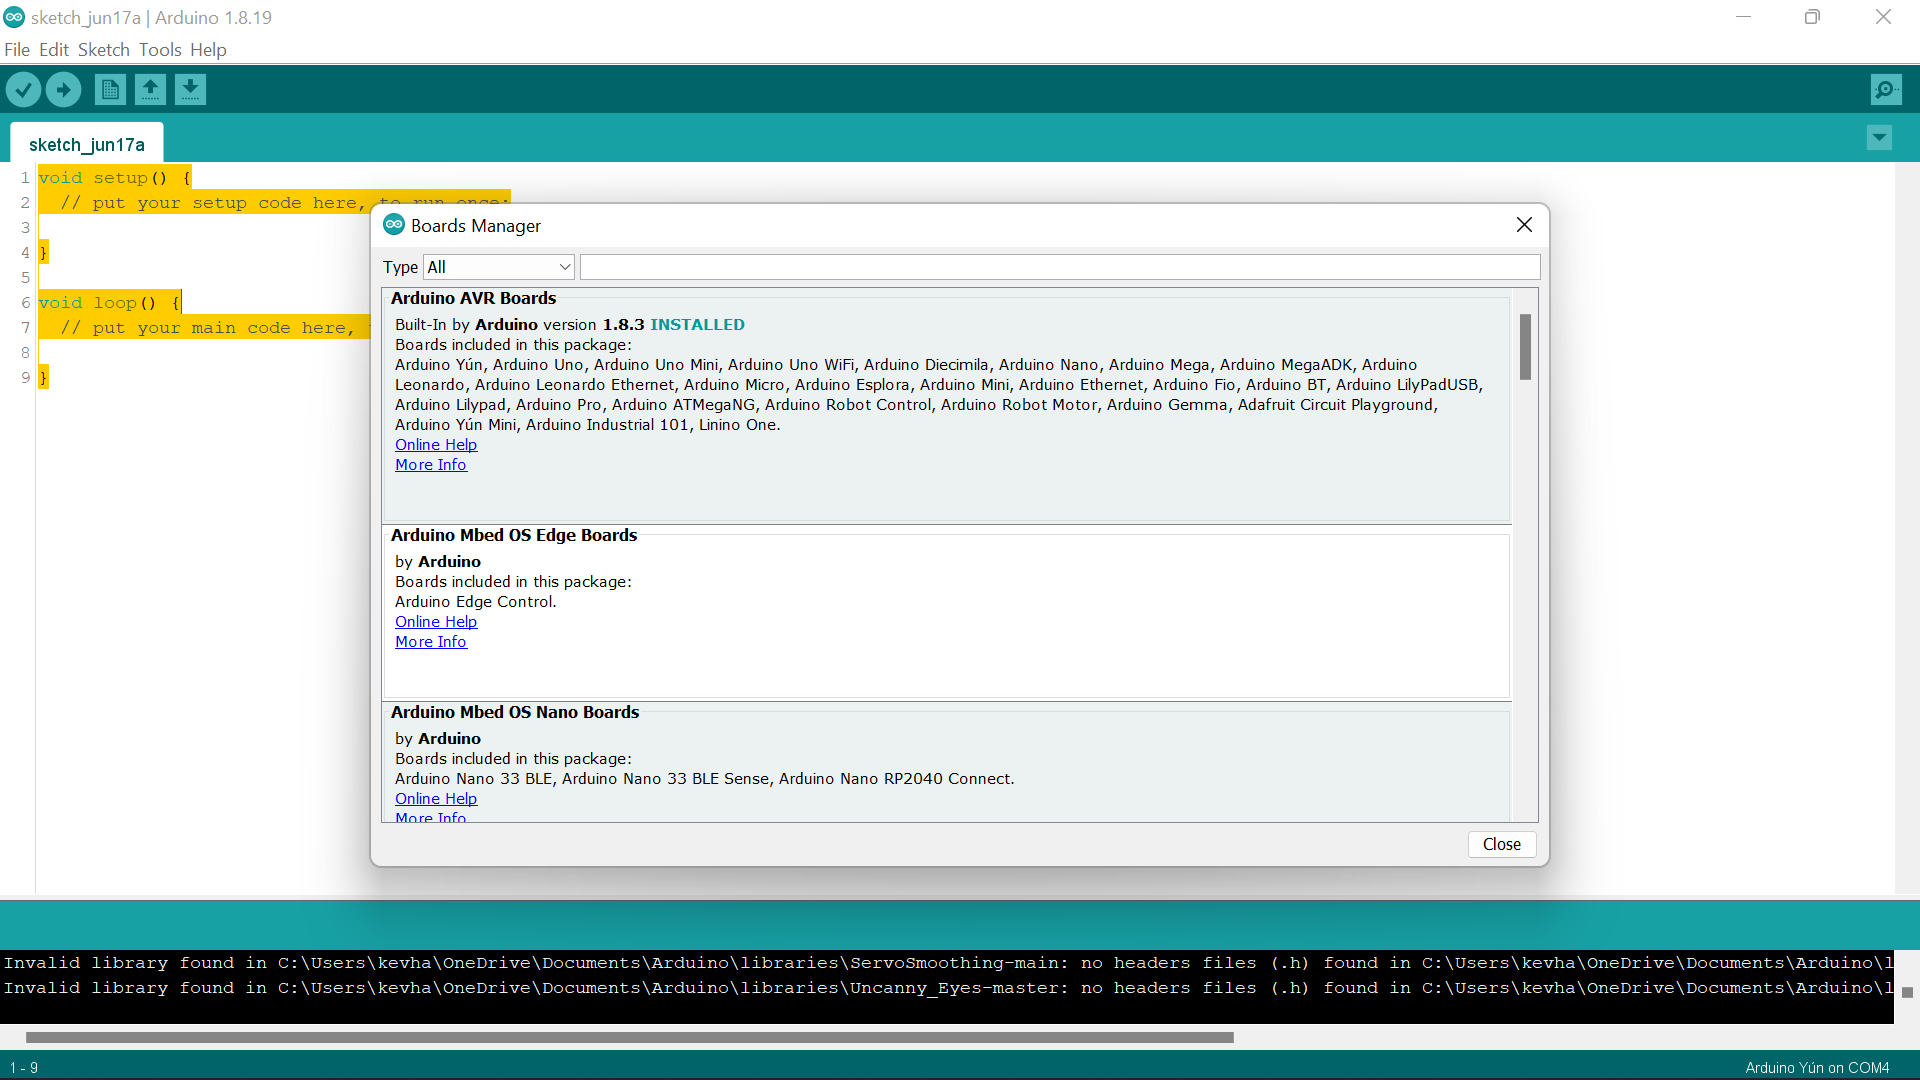Open the Tools menu
This screenshot has height=1080, width=1920.
pos(160,50)
